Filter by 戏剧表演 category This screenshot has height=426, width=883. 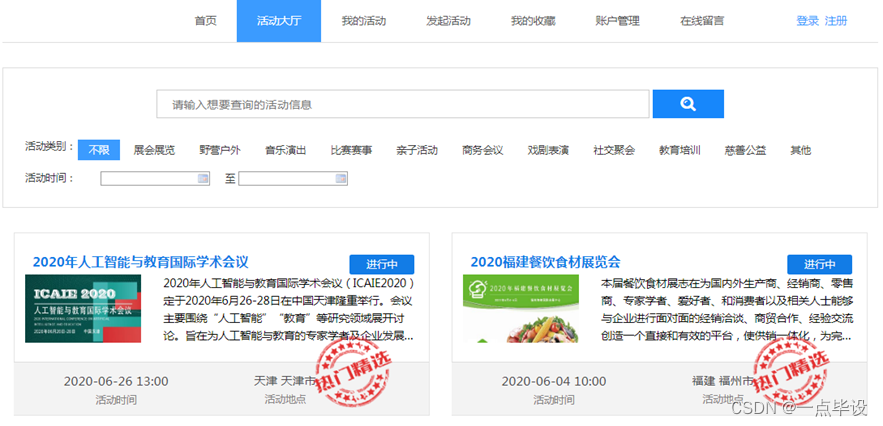[548, 150]
